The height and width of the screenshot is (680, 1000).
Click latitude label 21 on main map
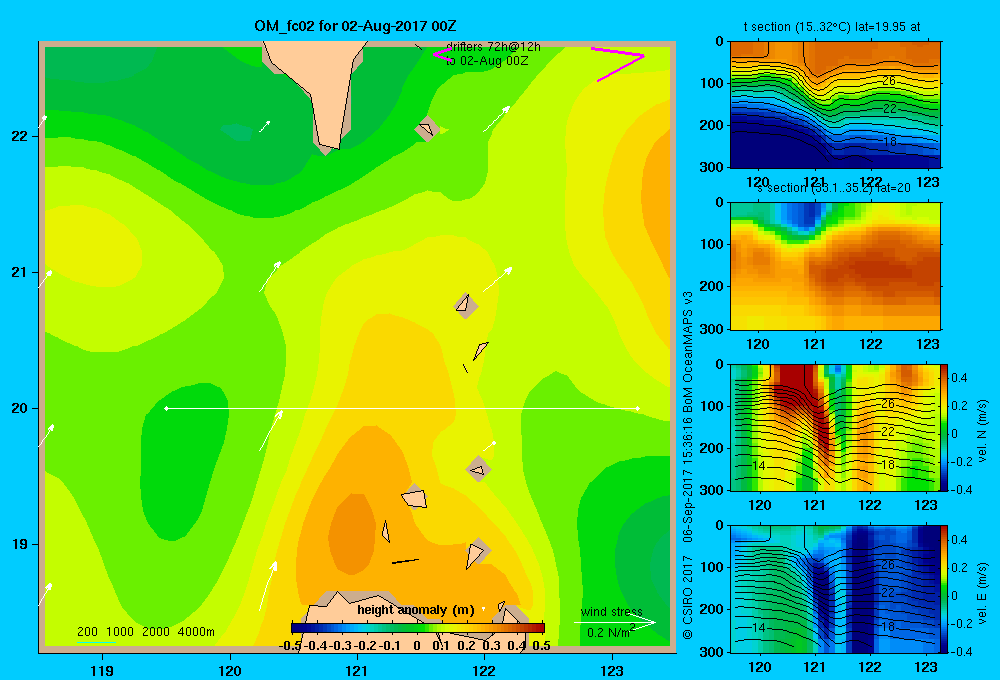20,272
